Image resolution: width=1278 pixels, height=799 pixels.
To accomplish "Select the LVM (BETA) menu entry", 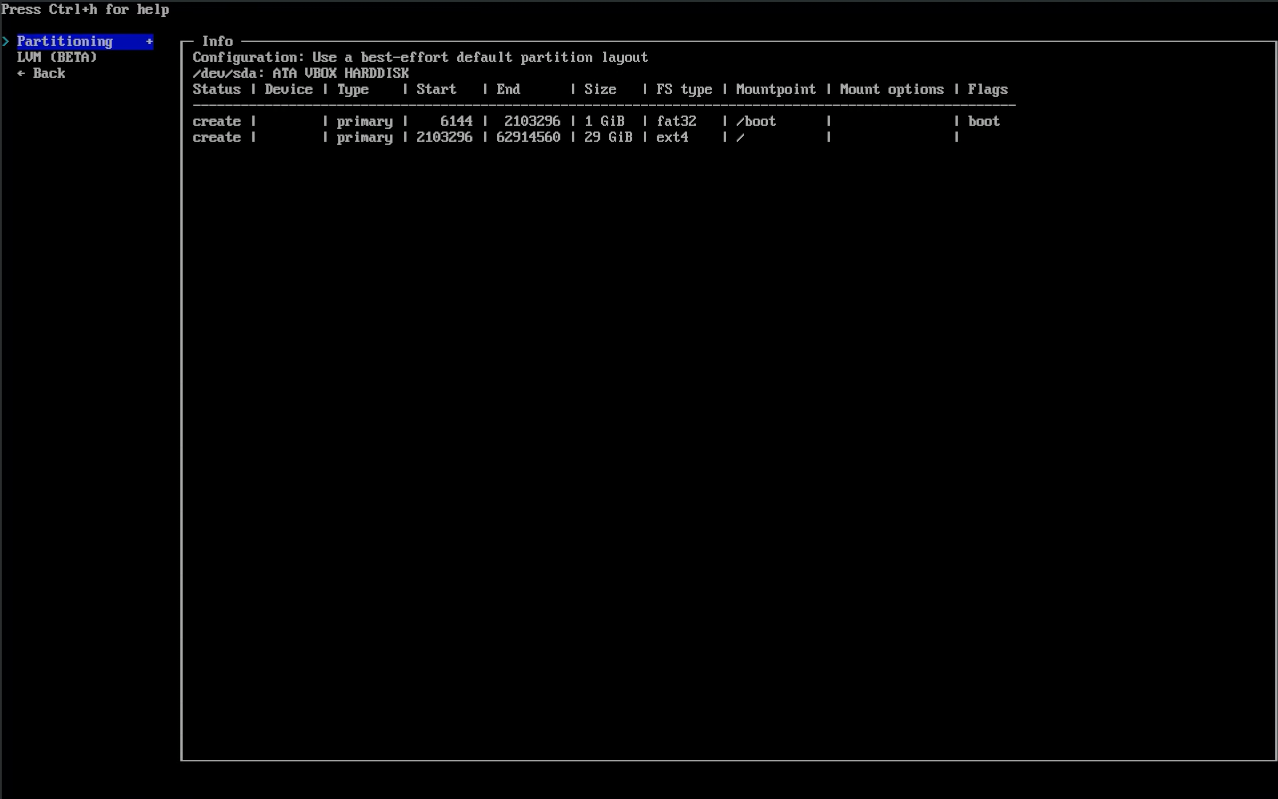I will [x=57, y=57].
